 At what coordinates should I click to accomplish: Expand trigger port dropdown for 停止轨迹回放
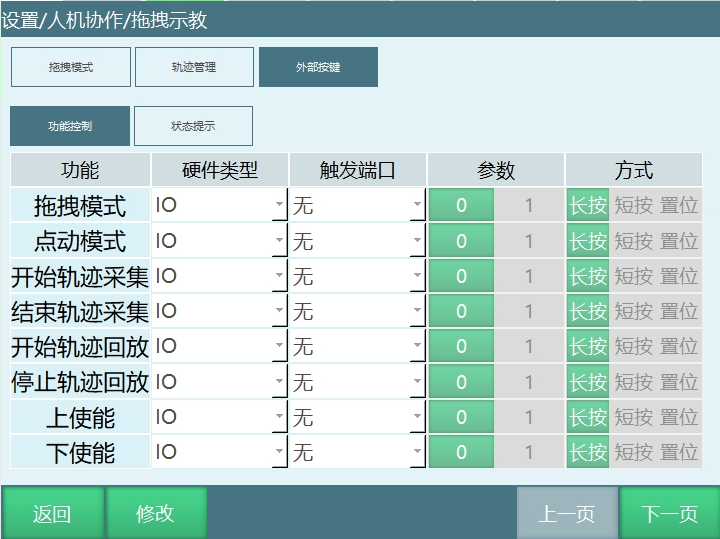pos(358,382)
